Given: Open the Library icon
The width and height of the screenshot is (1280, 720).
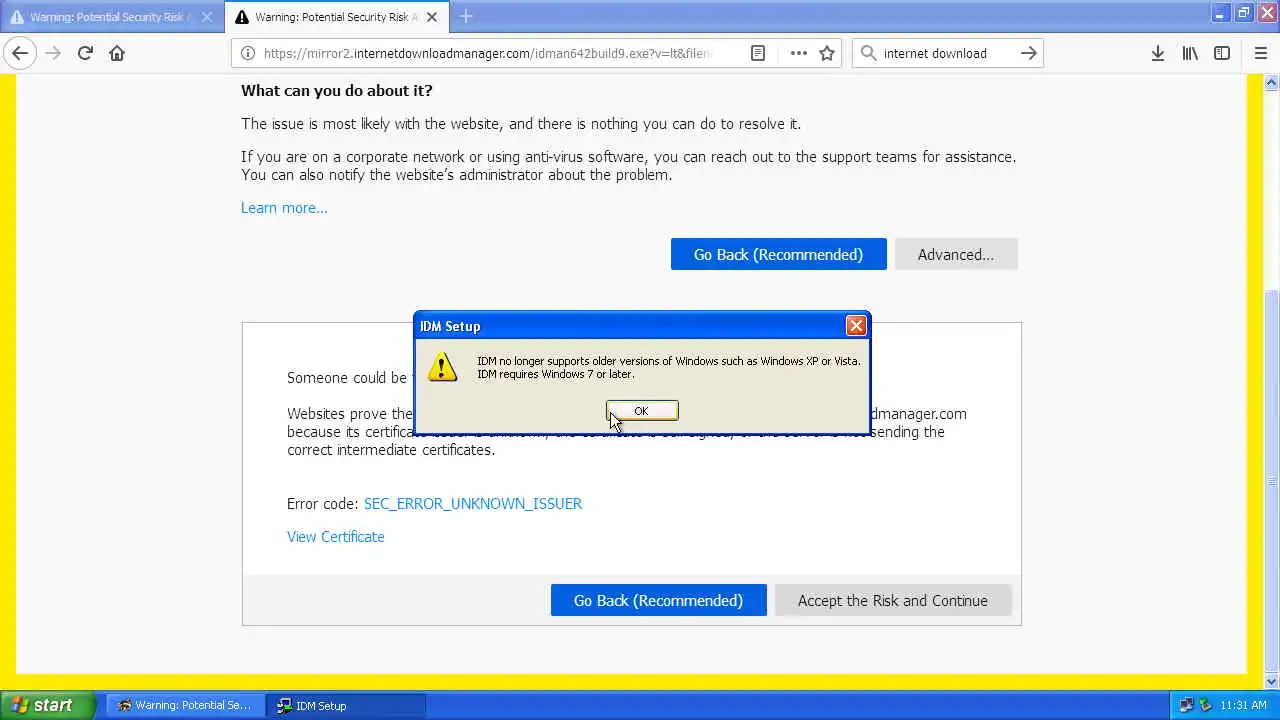Looking at the screenshot, I should pos(1190,53).
